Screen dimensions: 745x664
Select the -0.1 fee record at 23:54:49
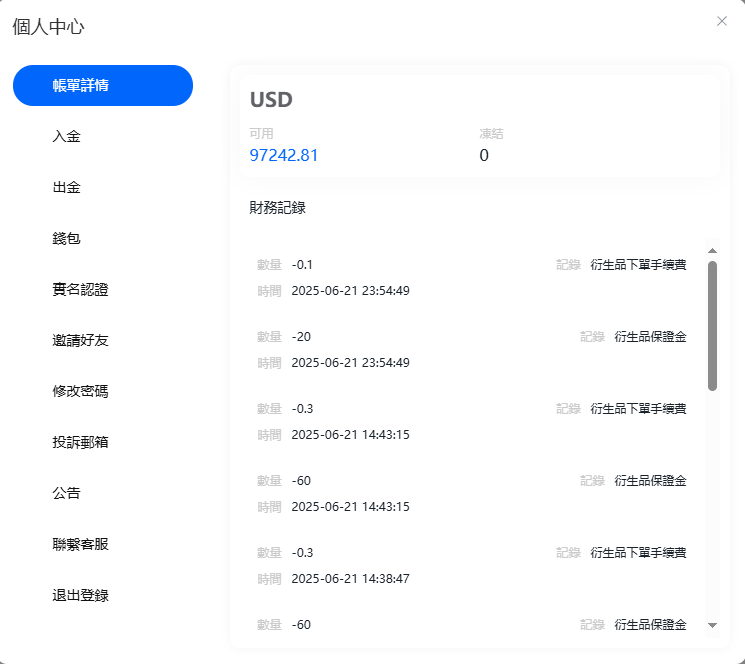[x=471, y=278]
